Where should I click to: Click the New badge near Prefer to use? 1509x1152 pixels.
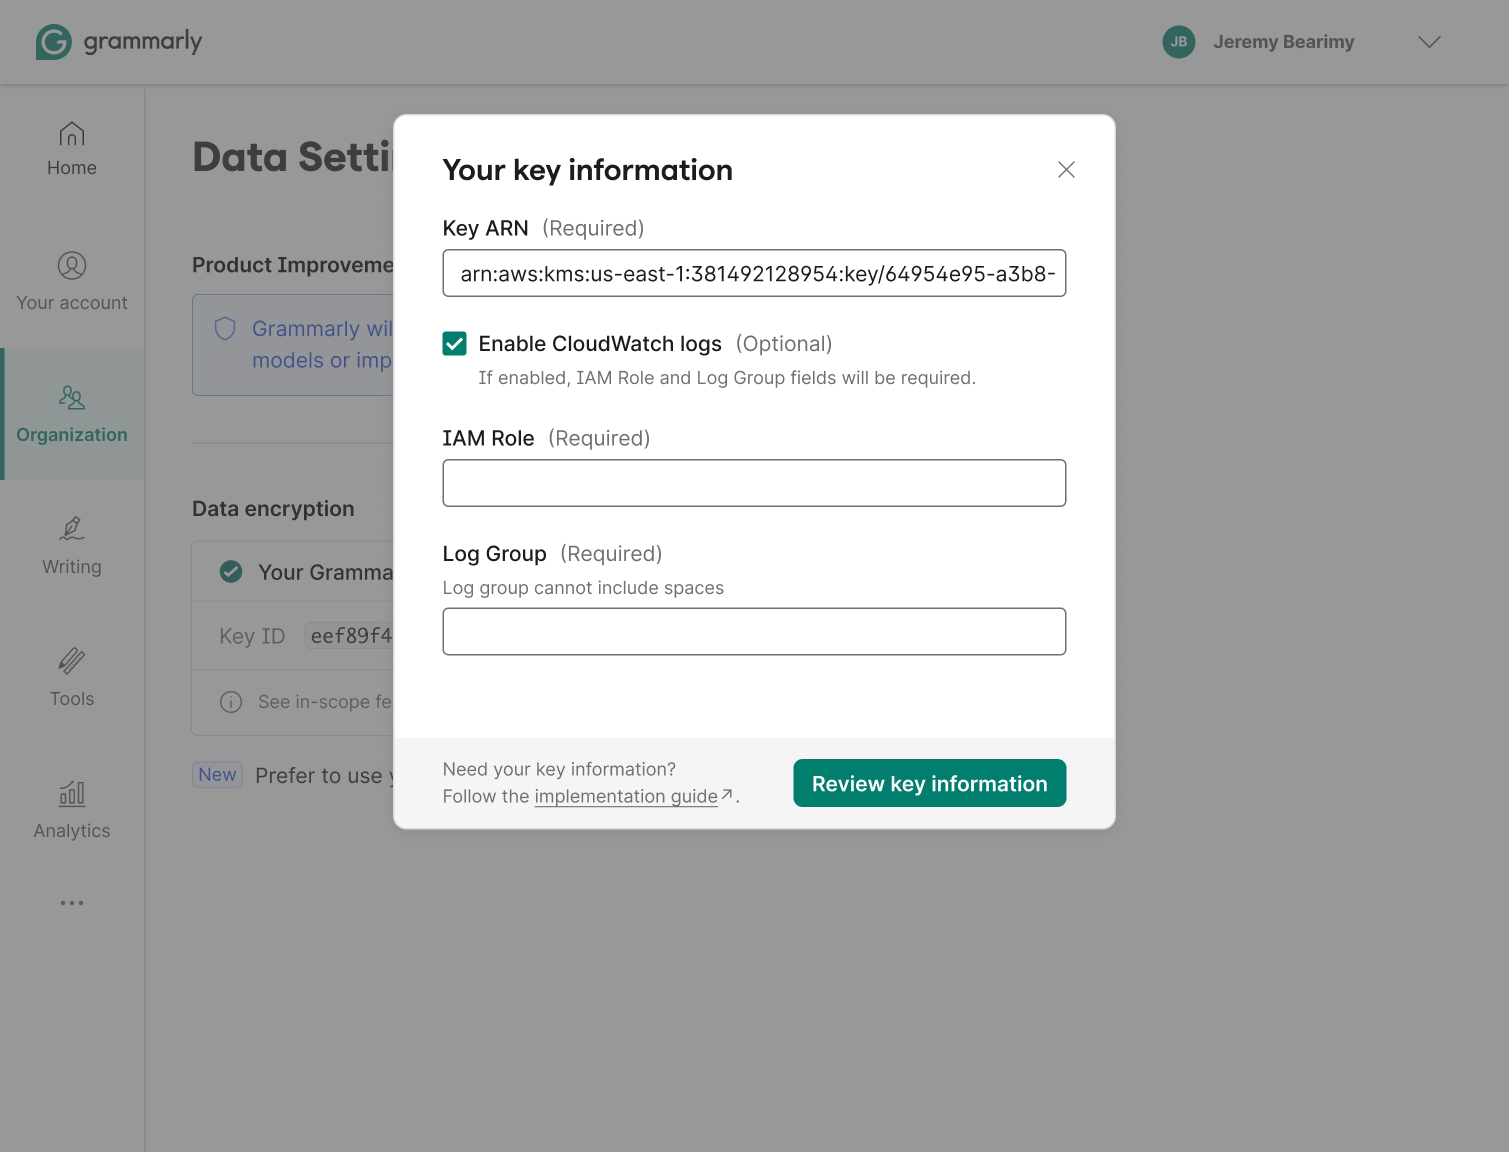217,774
